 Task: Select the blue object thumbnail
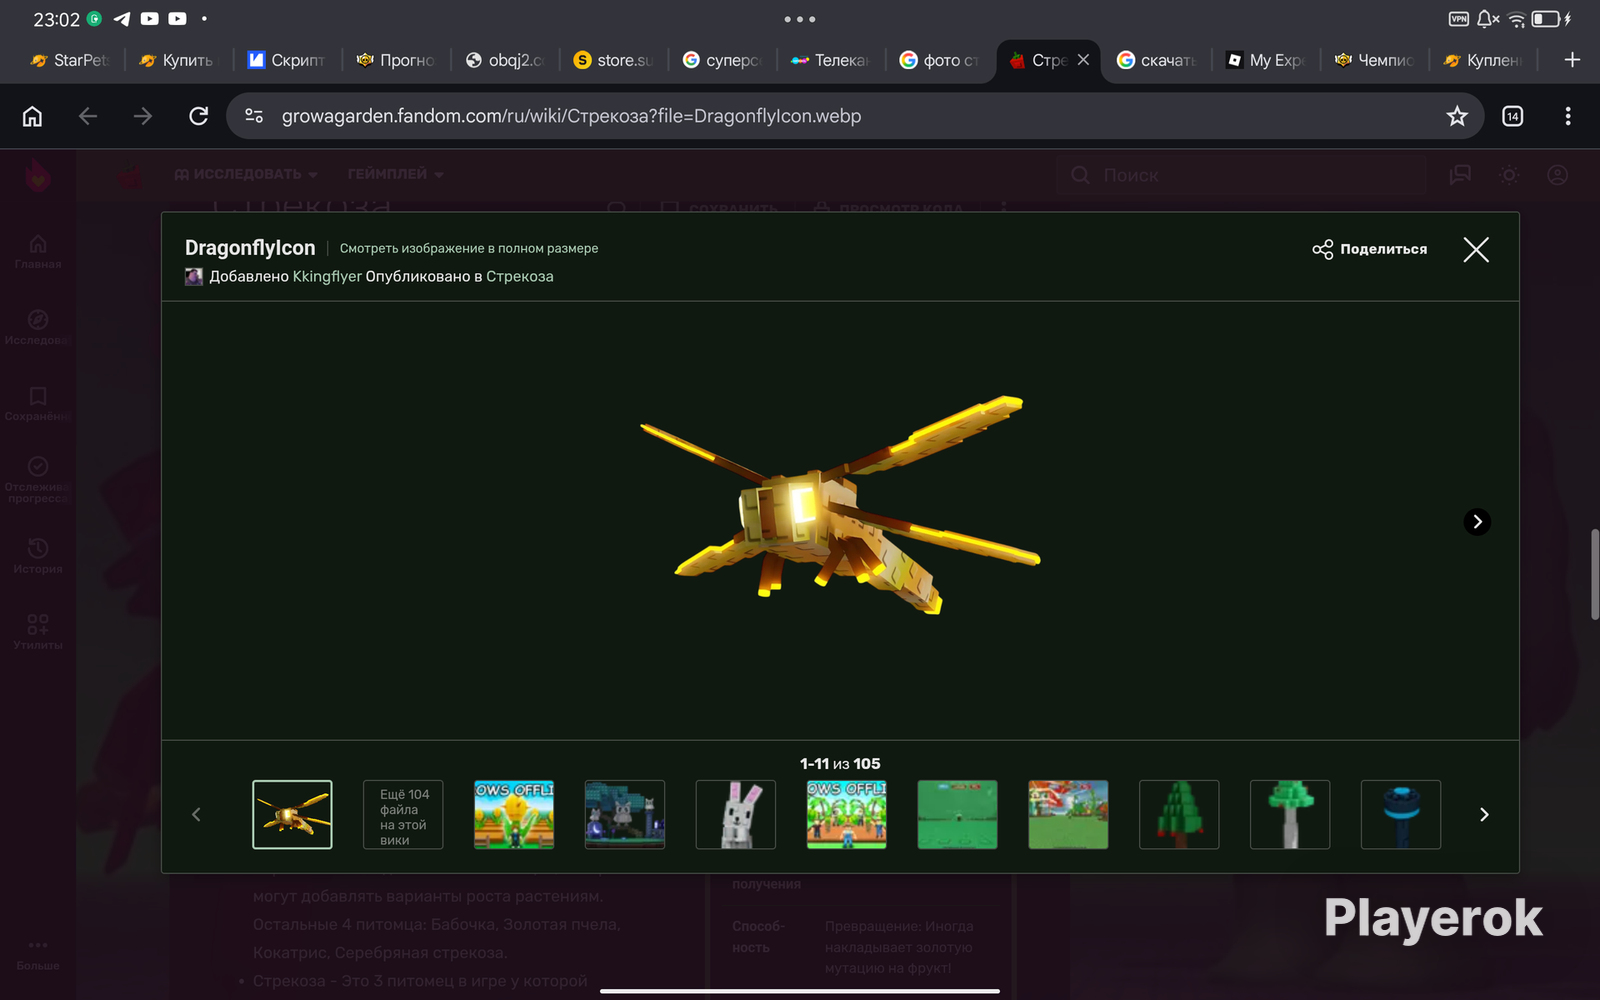point(1401,815)
